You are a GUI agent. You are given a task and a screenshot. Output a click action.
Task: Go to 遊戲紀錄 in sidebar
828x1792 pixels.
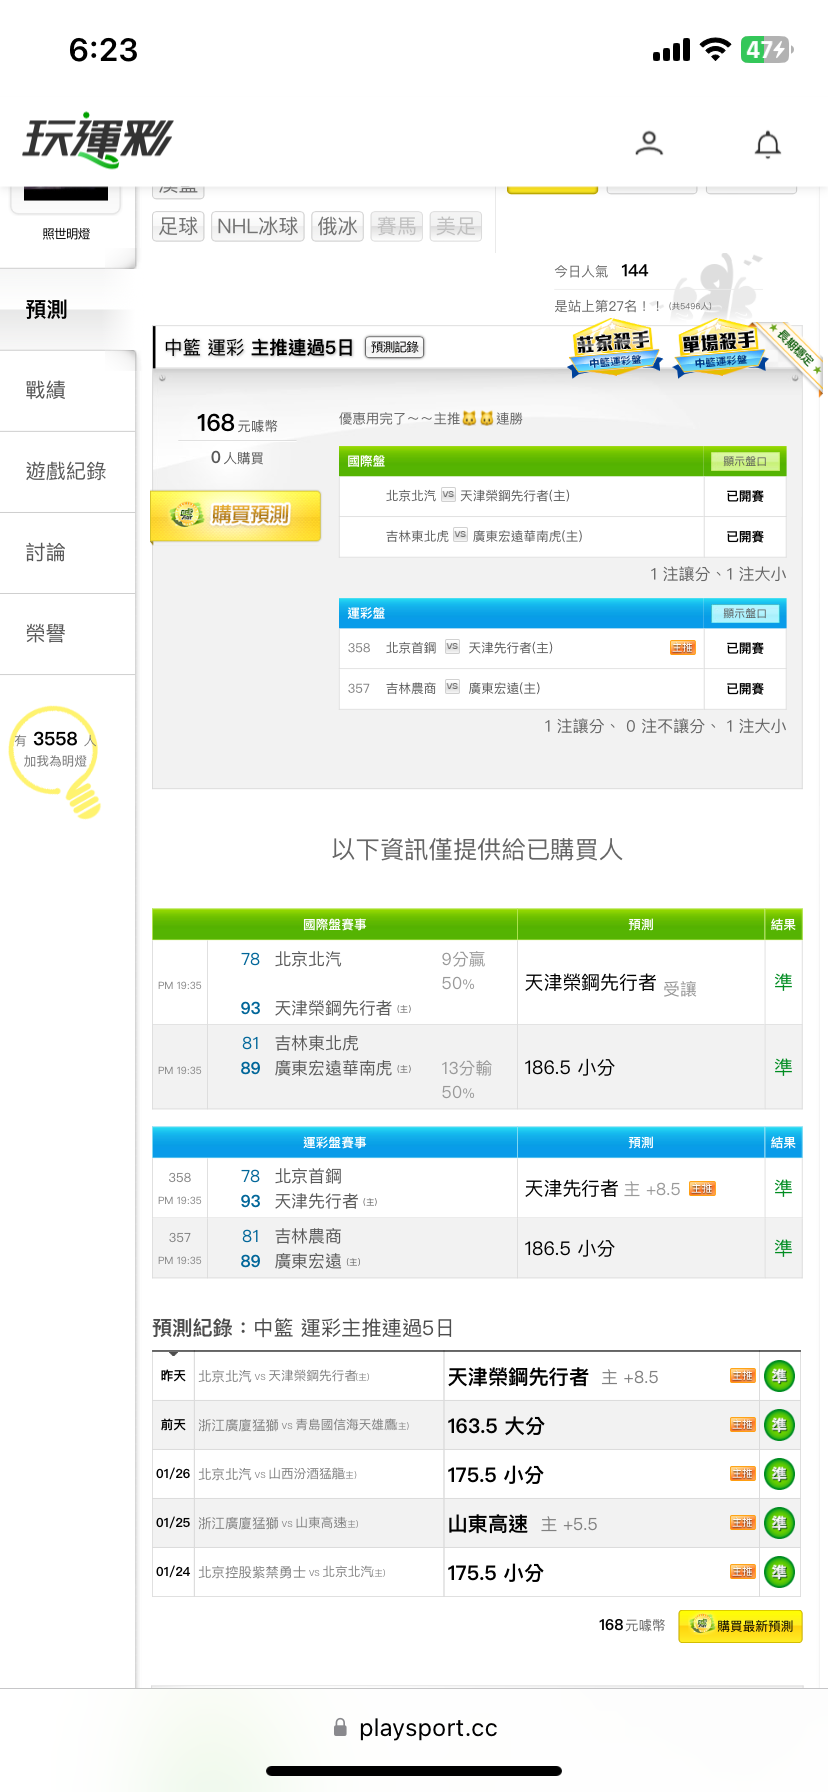pyautogui.click(x=66, y=471)
